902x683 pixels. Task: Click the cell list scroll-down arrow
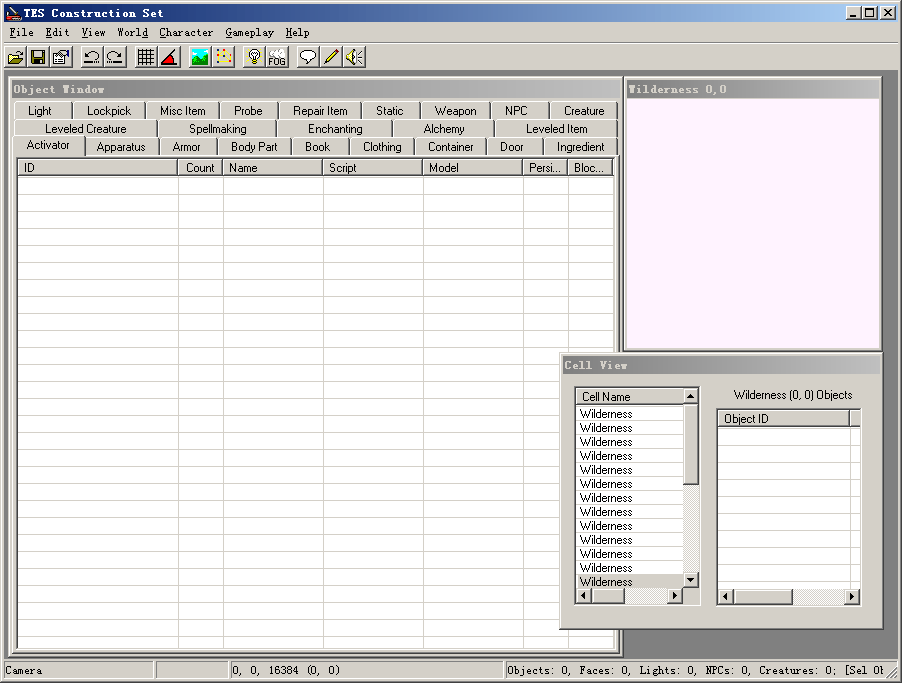pyautogui.click(x=690, y=580)
